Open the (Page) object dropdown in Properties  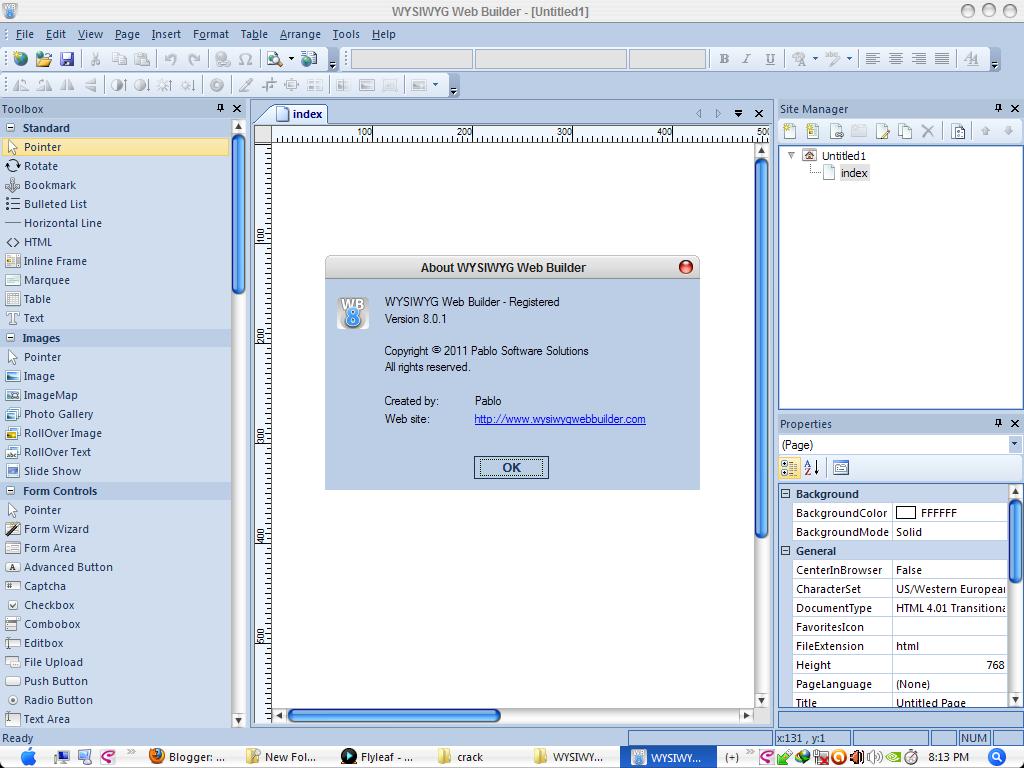(x=1014, y=445)
